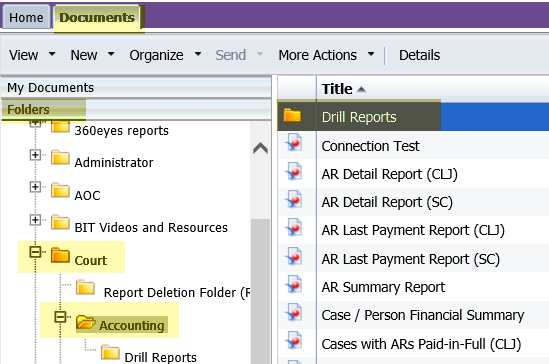Click the 360eyes reports folder icon
This screenshot has height=364, width=549.
click(x=60, y=127)
